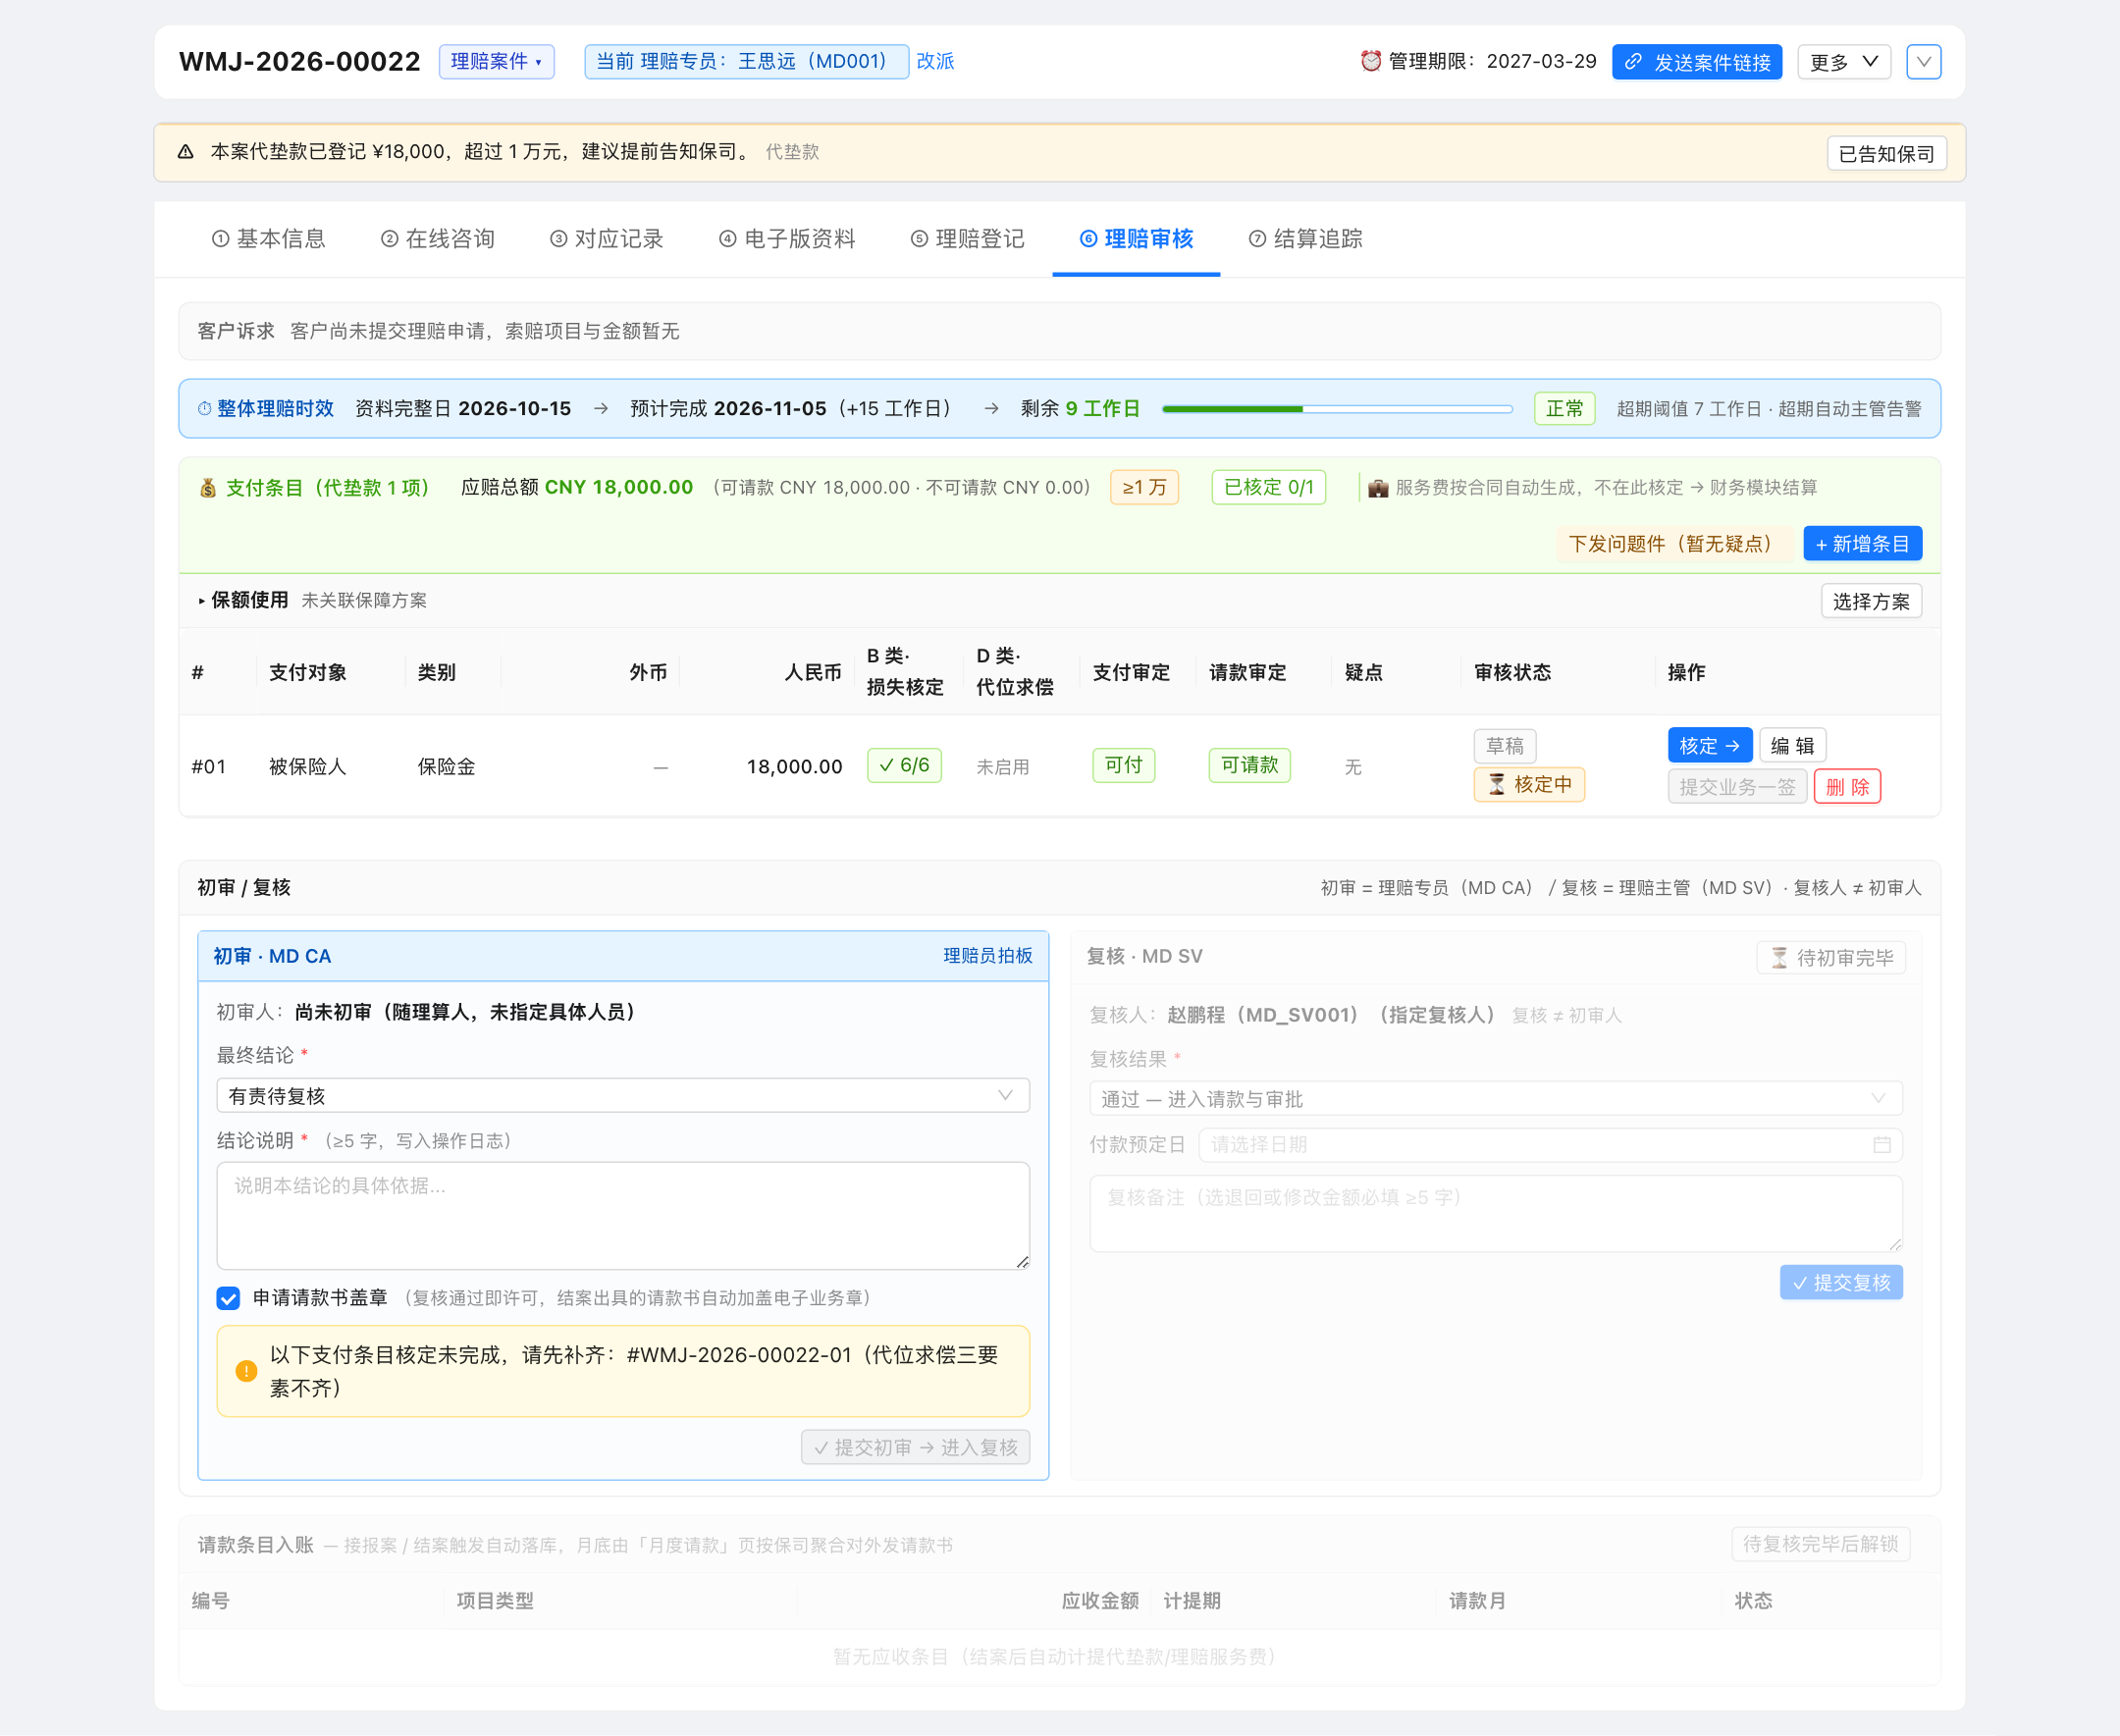Open the 最终结论 select with 有责待复核

[x=623, y=1096]
